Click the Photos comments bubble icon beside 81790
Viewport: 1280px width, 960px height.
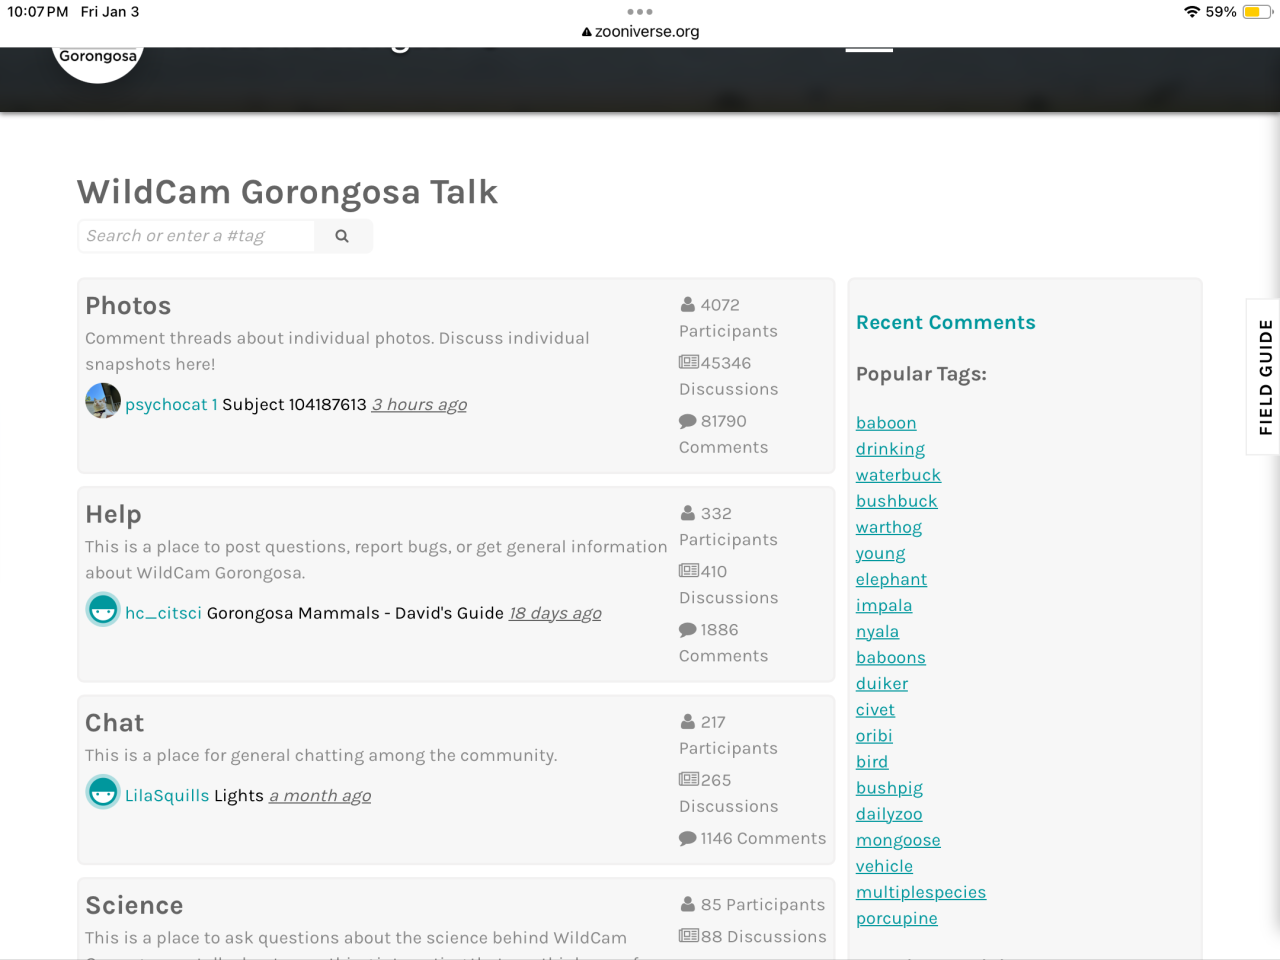(x=688, y=421)
